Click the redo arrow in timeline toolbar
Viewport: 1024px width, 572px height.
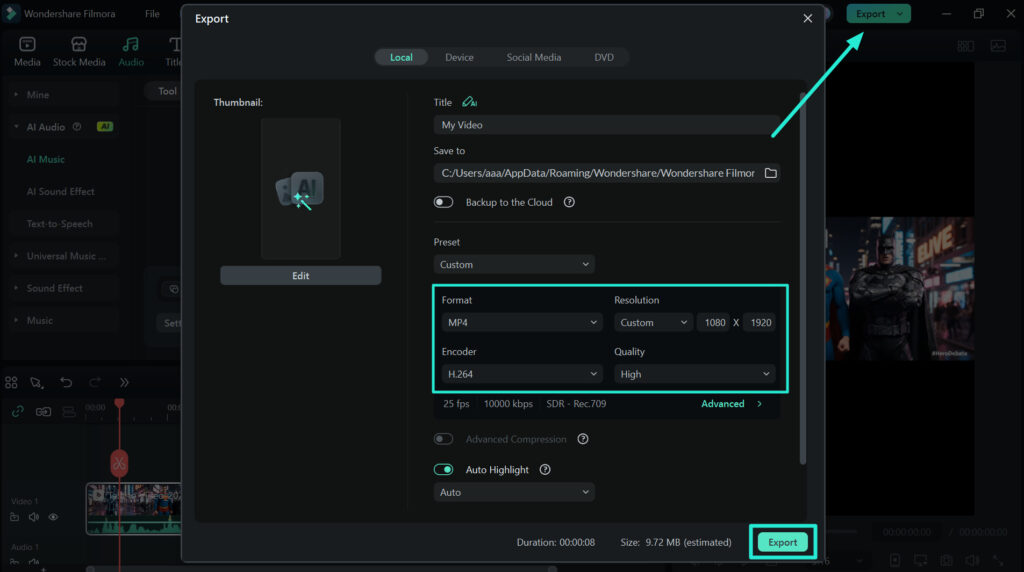tap(95, 383)
